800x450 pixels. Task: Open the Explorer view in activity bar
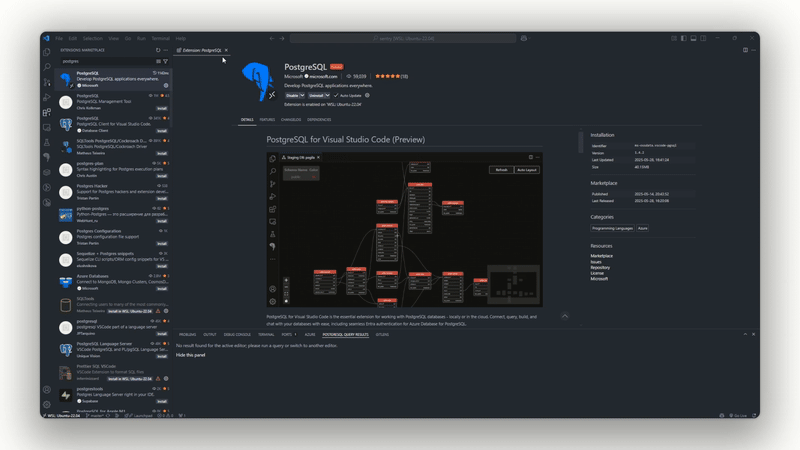pyautogui.click(x=47, y=52)
